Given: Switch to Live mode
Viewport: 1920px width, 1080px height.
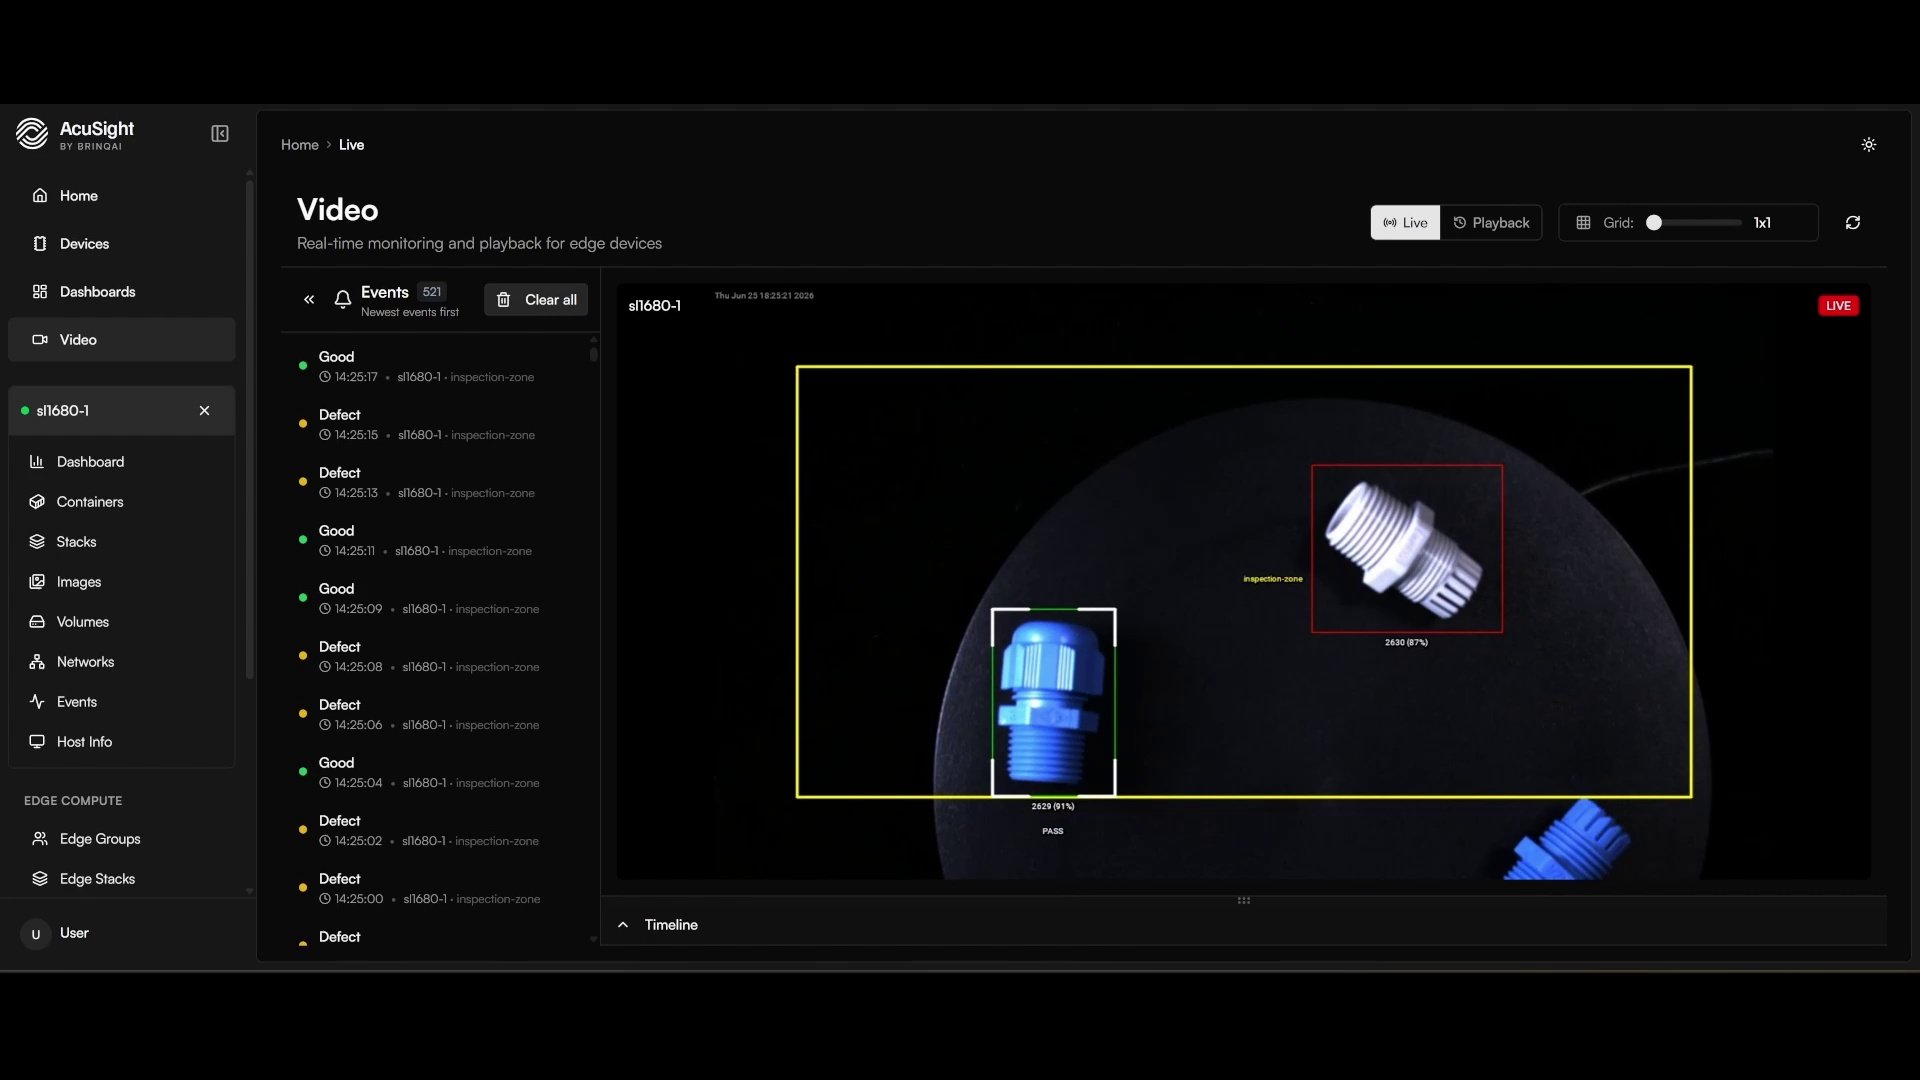Looking at the screenshot, I should pyautogui.click(x=1404, y=223).
